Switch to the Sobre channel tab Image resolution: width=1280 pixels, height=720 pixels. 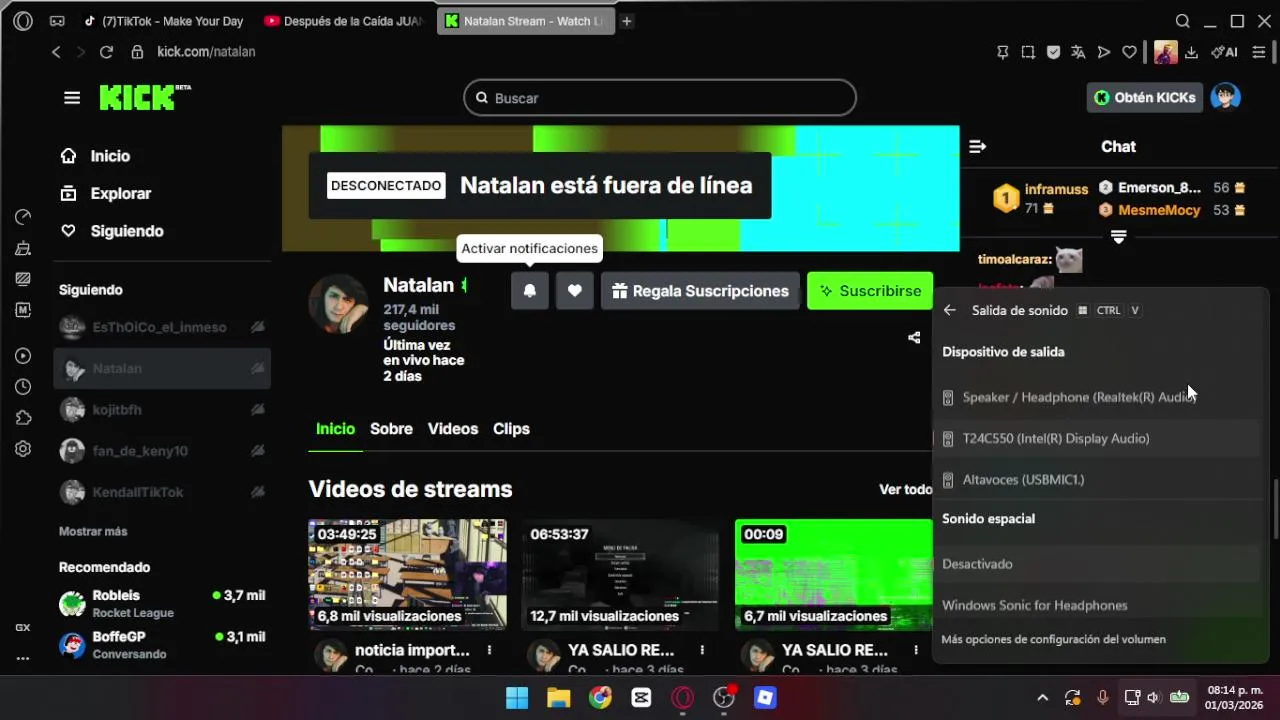click(391, 428)
